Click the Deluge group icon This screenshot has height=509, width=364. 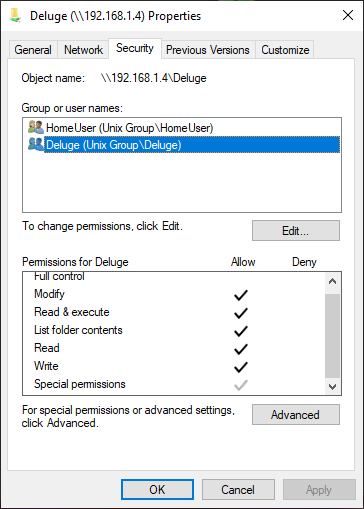click(36, 144)
